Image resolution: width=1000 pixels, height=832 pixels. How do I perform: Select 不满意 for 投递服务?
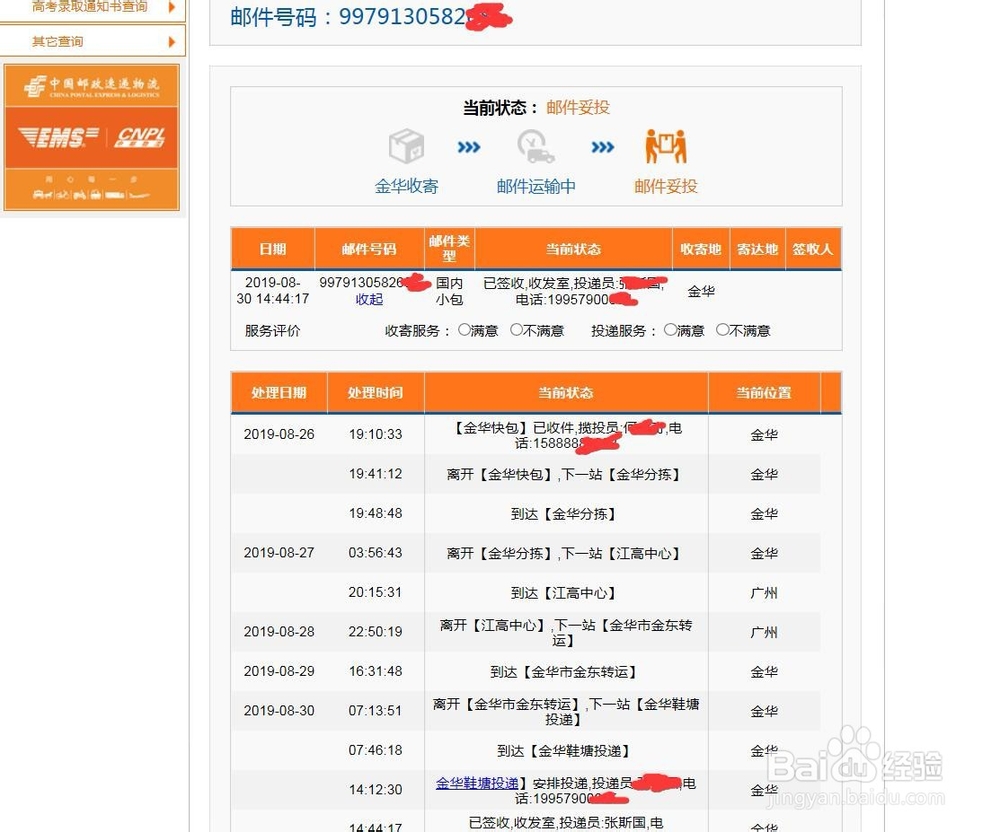tap(722, 330)
